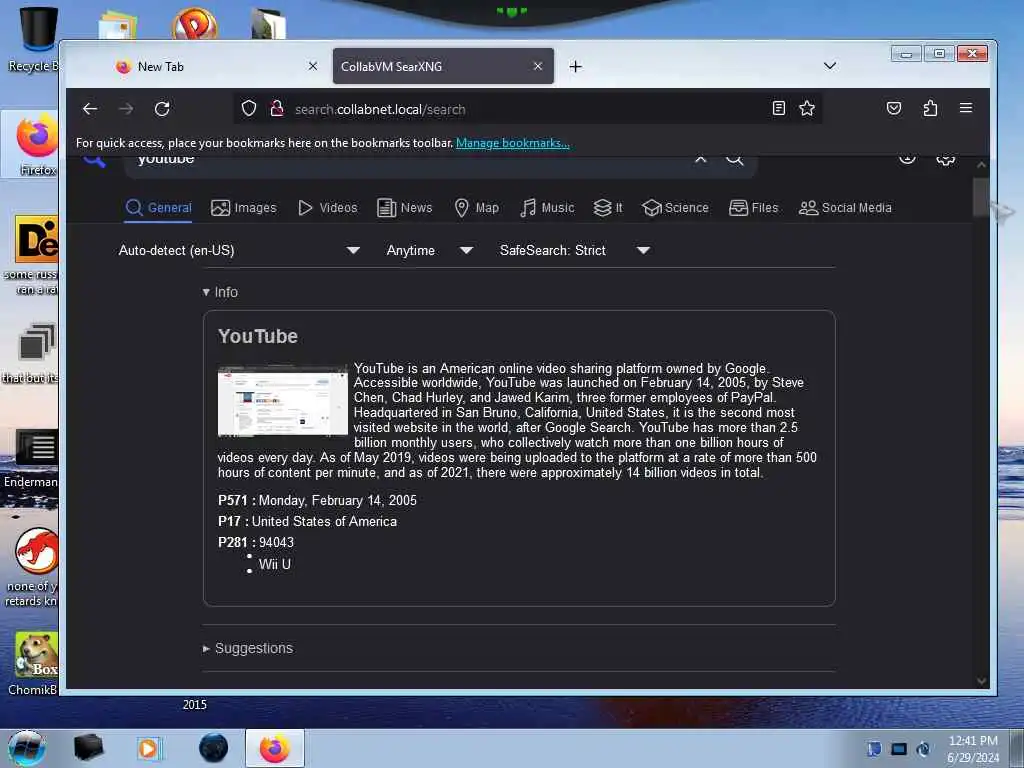Open the ChomikBox desktop icon
Viewport: 1024px width, 768px height.
tap(34, 664)
